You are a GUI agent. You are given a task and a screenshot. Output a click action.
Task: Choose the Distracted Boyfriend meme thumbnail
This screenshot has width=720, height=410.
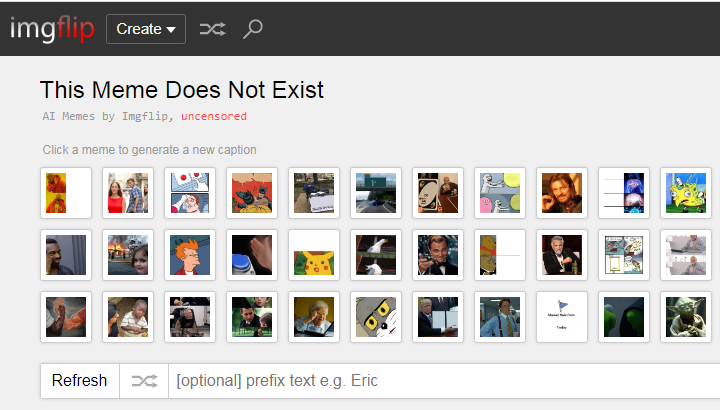click(128, 192)
